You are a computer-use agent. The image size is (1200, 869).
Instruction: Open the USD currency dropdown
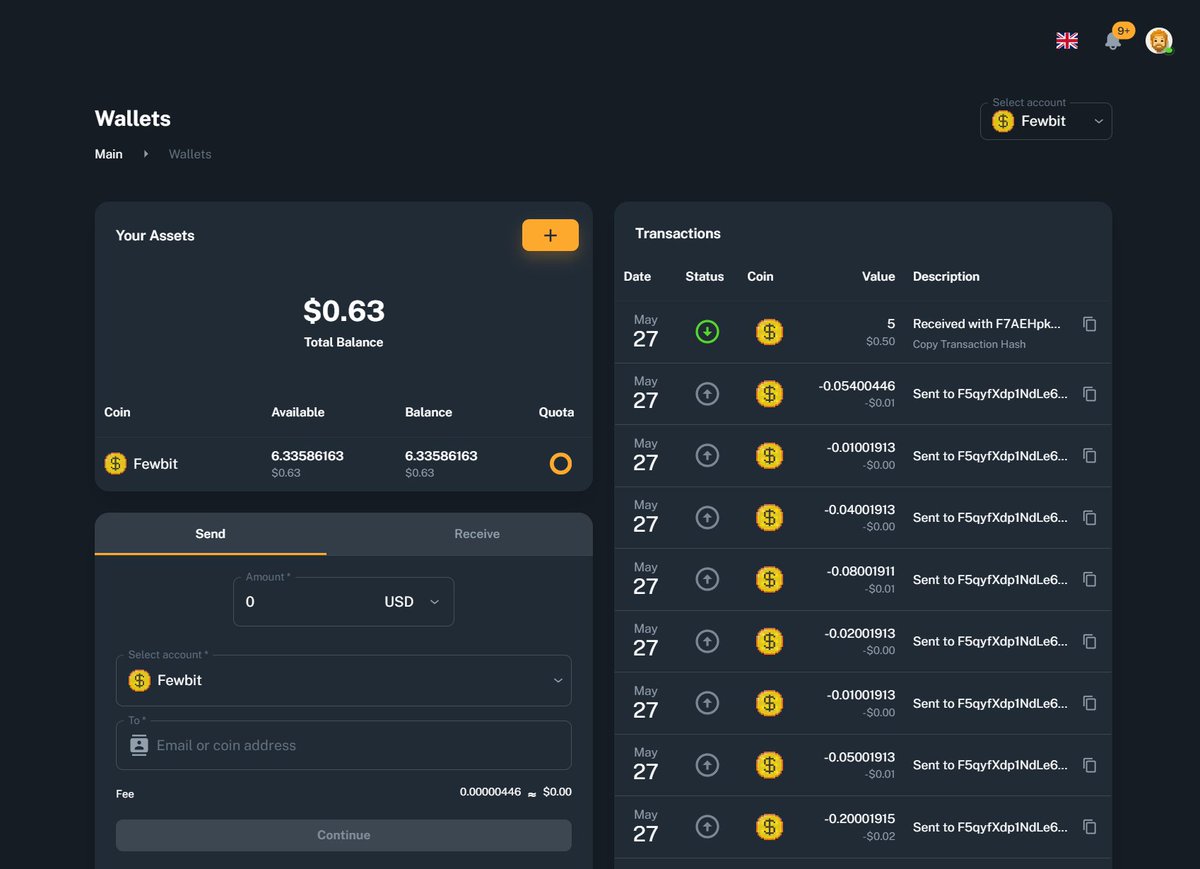413,602
